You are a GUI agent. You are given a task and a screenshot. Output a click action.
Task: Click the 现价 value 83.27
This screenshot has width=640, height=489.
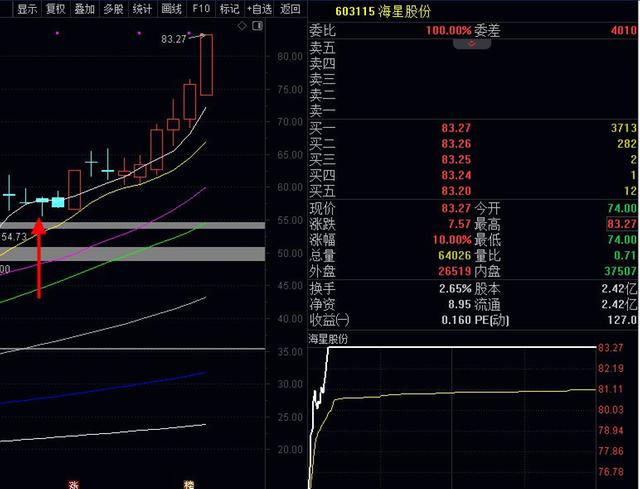(x=456, y=208)
